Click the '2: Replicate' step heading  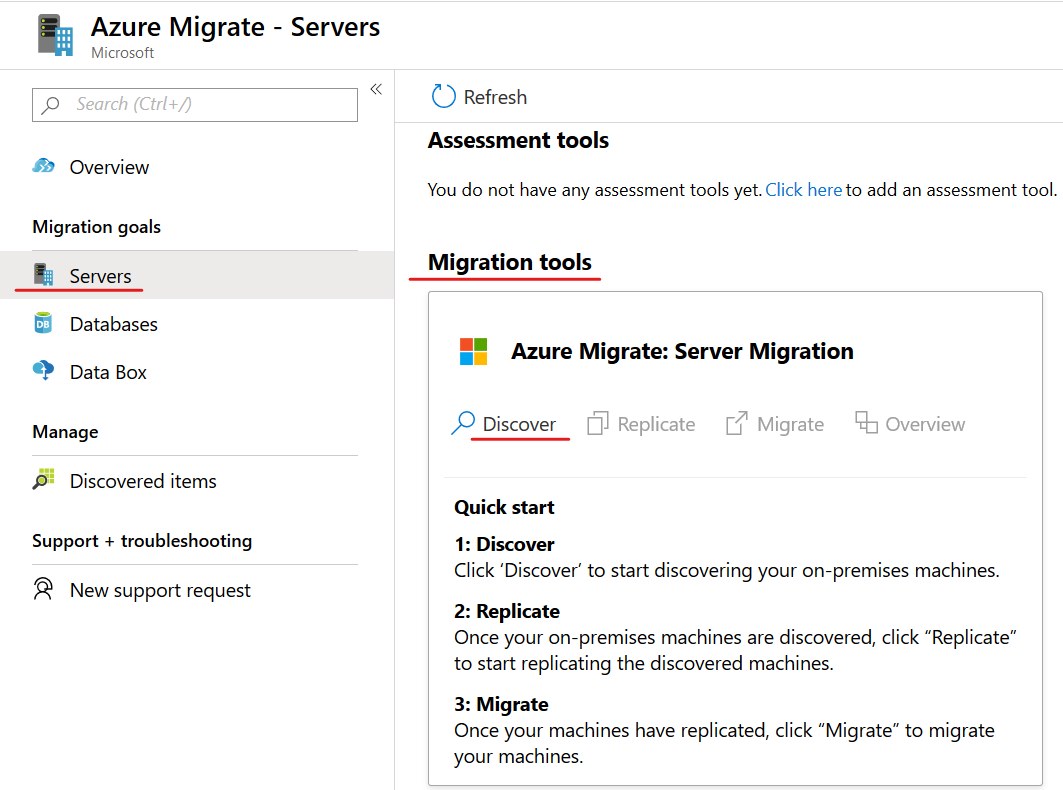pos(507,611)
